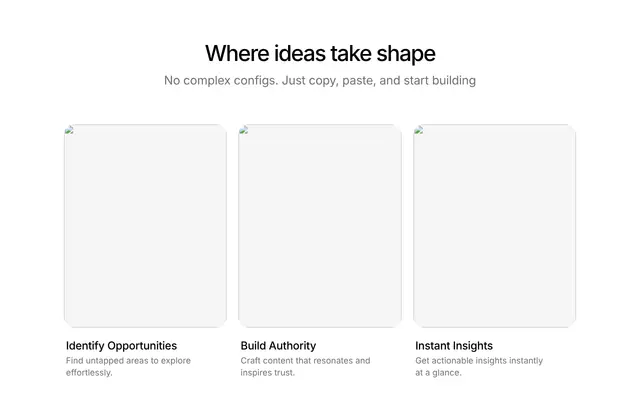The width and height of the screenshot is (640, 400).
Task: Open the Build Authority card image area
Action: pos(320,226)
